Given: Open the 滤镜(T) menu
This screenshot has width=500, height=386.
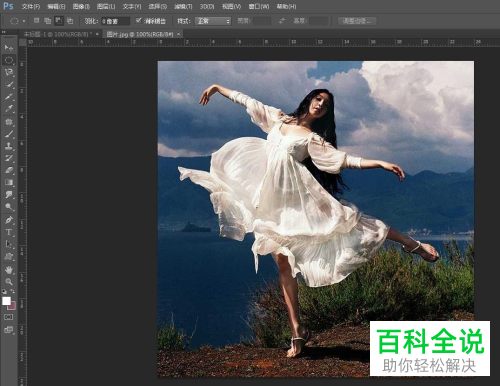Looking at the screenshot, I should pyautogui.click(x=183, y=6).
